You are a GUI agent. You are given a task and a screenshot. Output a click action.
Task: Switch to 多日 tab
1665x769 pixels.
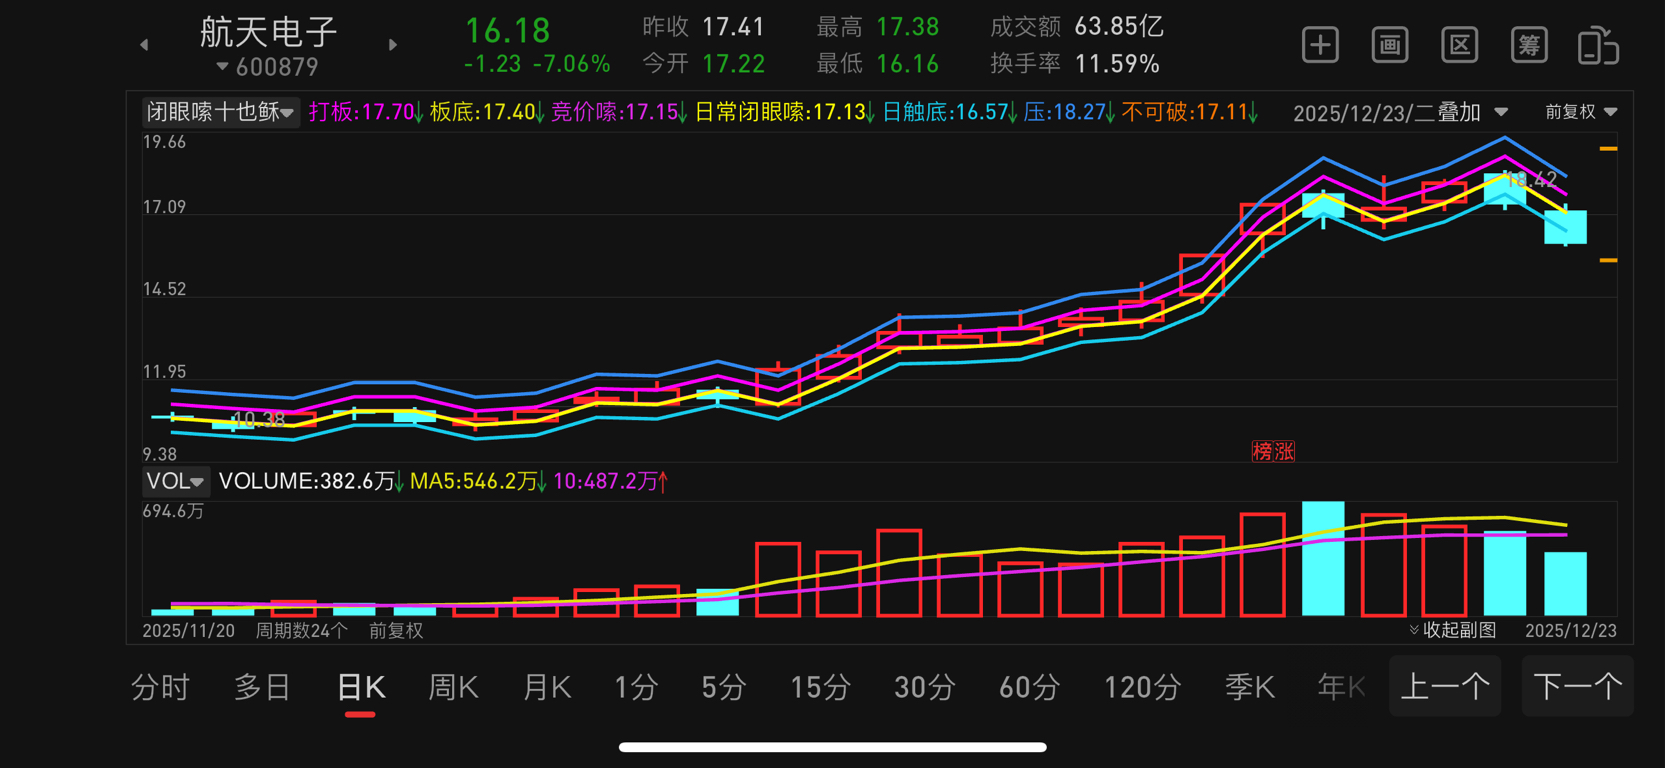tap(262, 688)
